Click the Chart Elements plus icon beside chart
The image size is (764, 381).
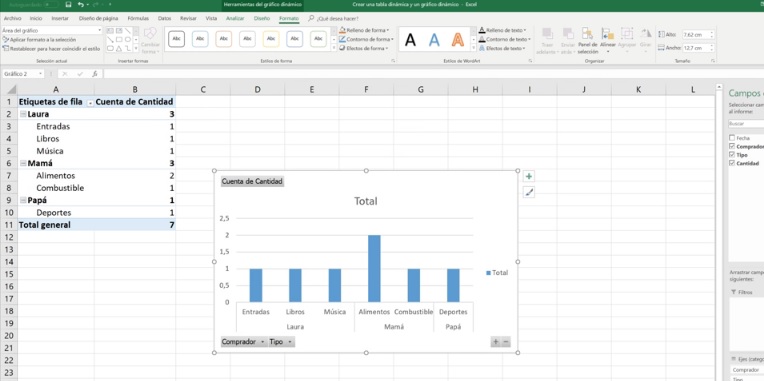(x=529, y=176)
